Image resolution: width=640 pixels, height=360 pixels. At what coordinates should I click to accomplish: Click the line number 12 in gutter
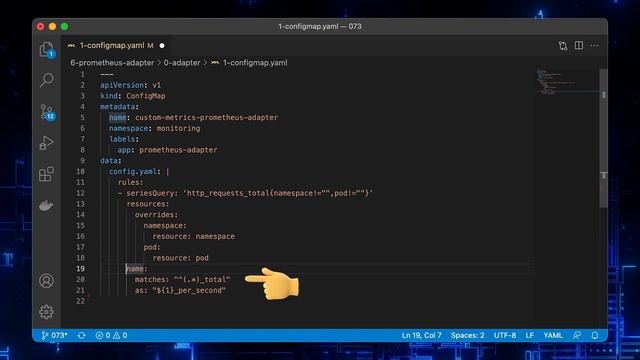click(80, 193)
